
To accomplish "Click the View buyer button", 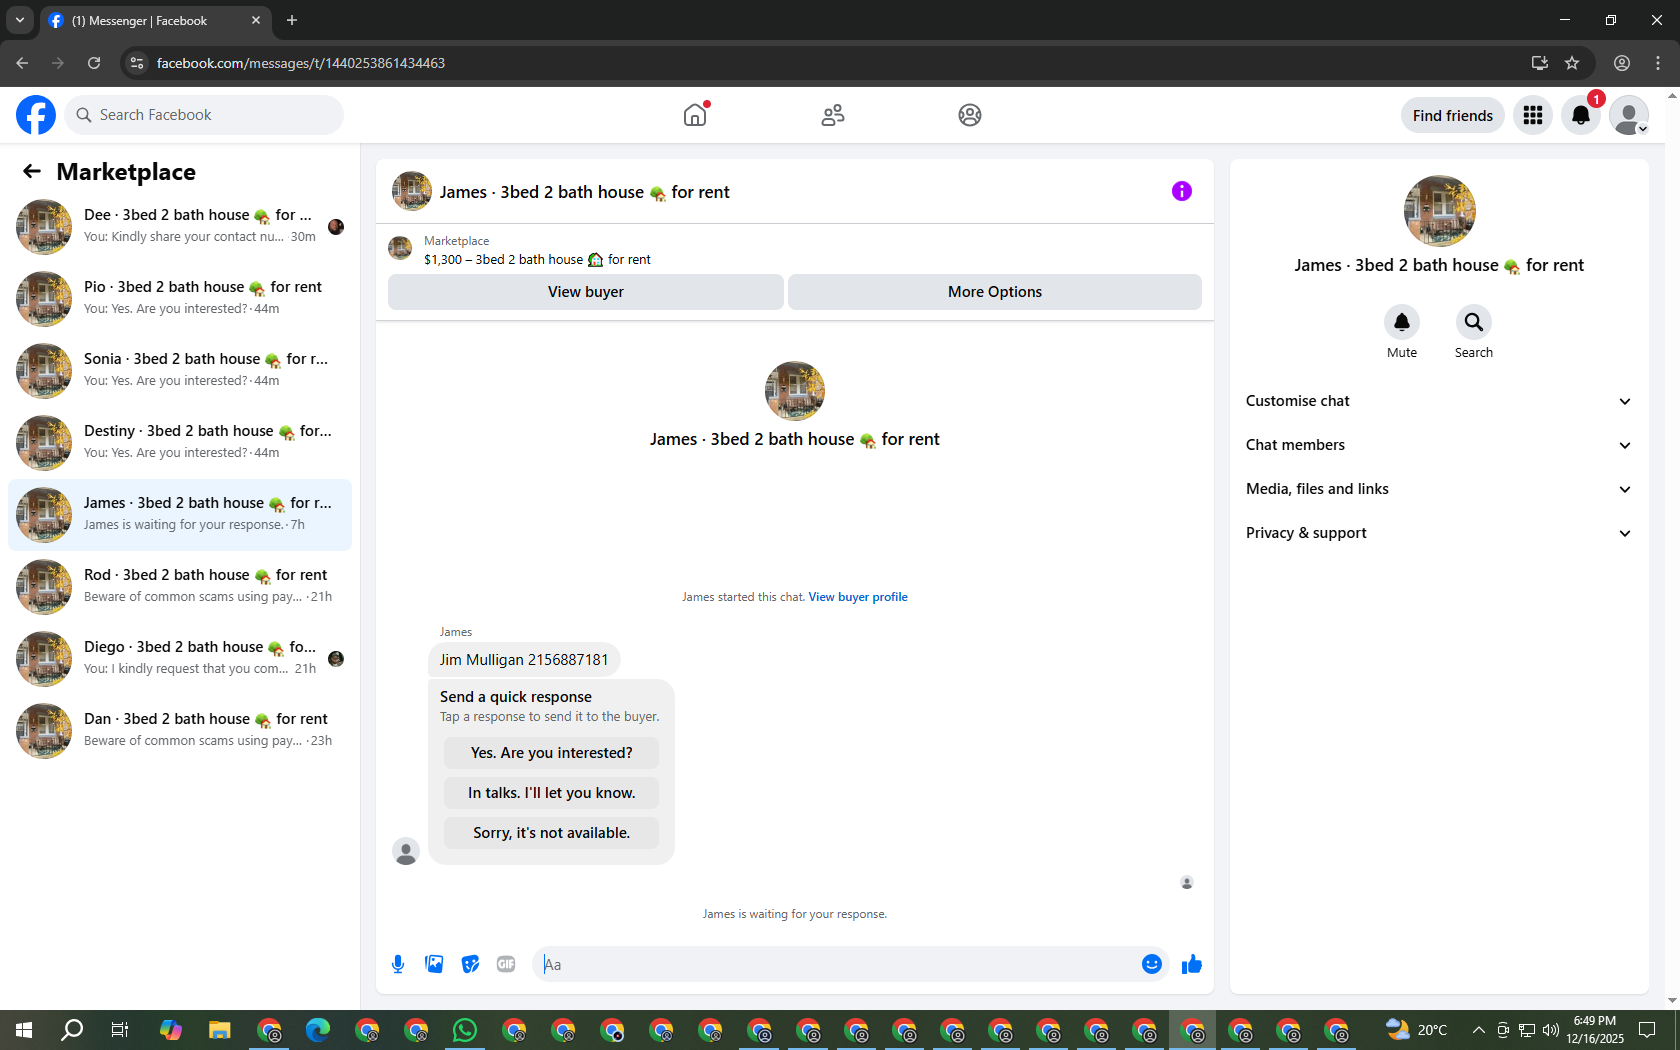I will tap(586, 292).
